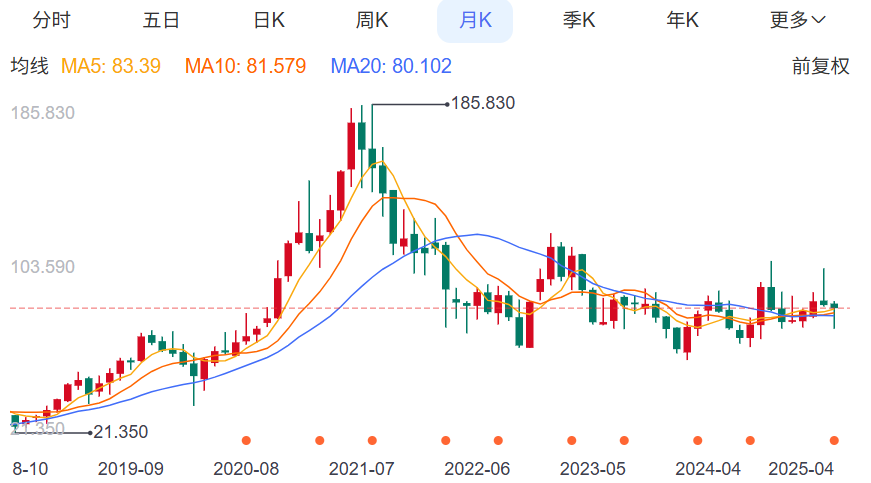Switch to the 季K tab

(x=579, y=21)
